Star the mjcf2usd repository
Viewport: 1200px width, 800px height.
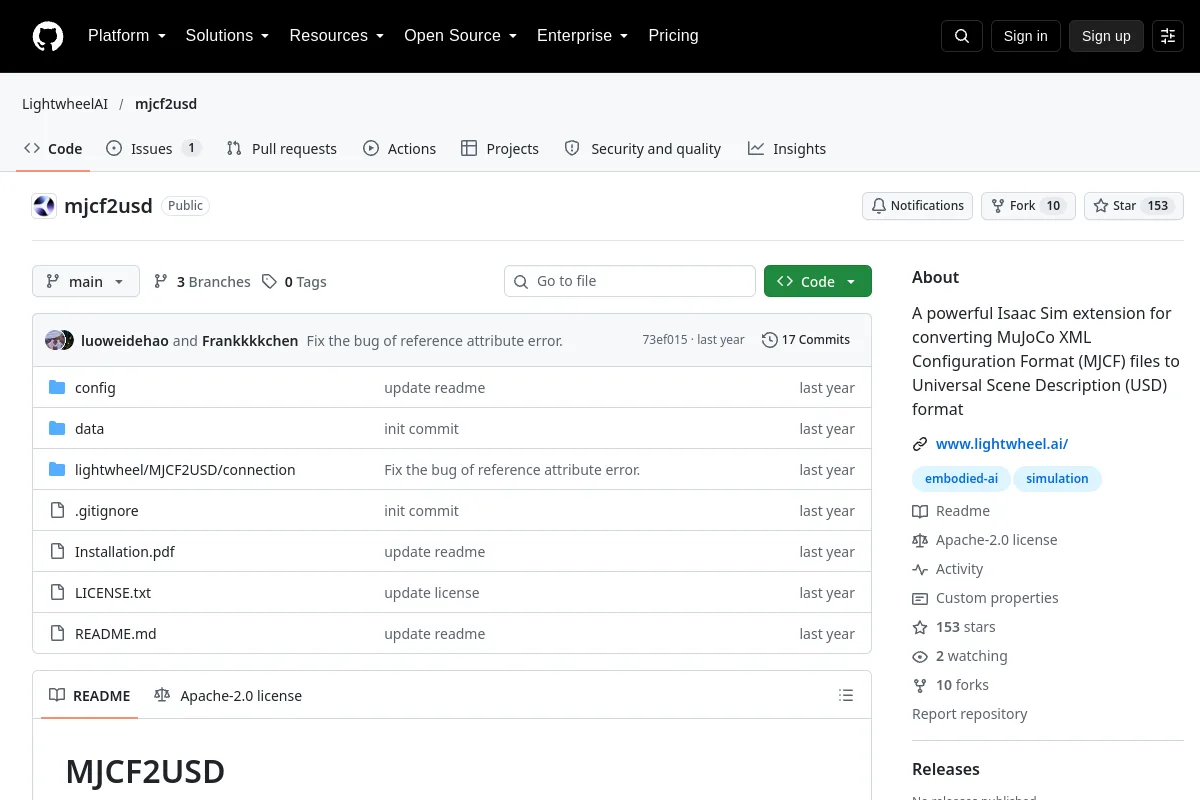click(1134, 206)
